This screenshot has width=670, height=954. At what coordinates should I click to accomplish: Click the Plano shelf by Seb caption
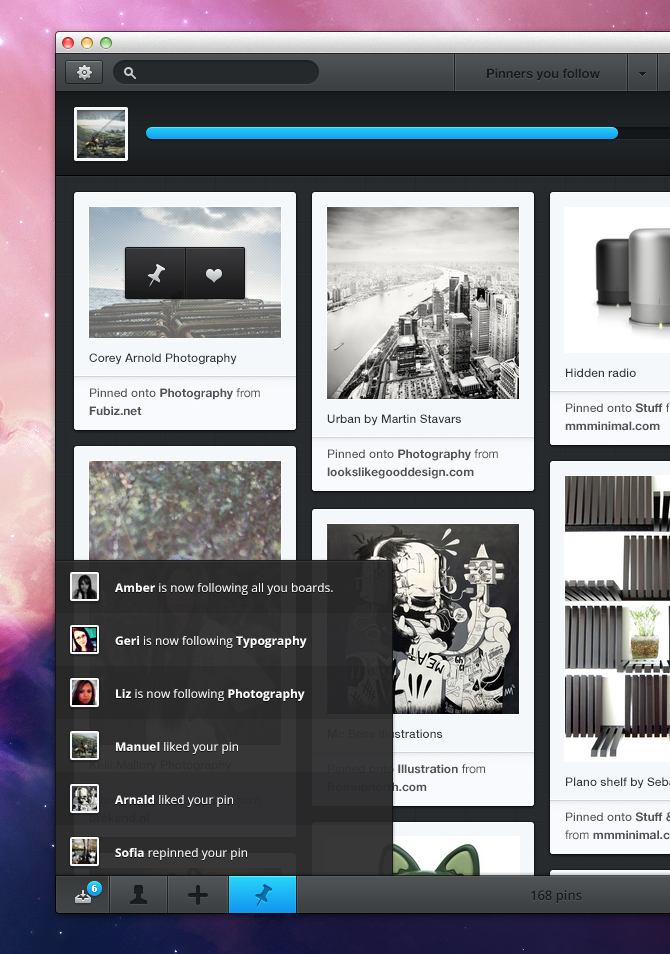pyautogui.click(x=617, y=782)
